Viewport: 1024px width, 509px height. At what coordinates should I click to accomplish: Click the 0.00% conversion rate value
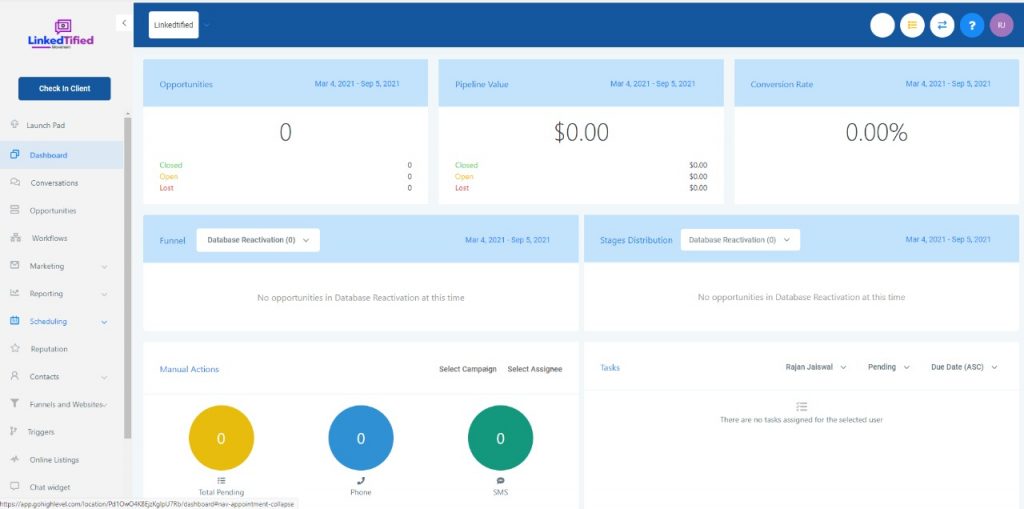coord(876,133)
